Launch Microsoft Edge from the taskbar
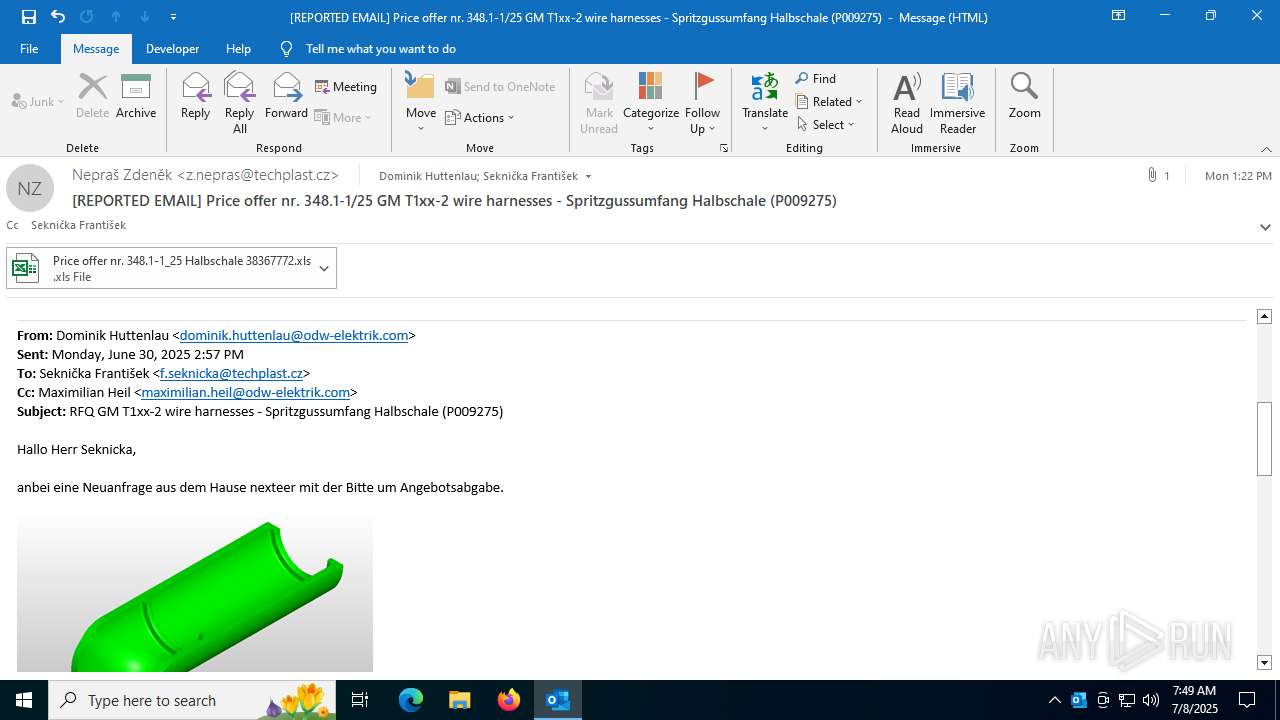This screenshot has height=720, width=1280. pyautogui.click(x=411, y=700)
